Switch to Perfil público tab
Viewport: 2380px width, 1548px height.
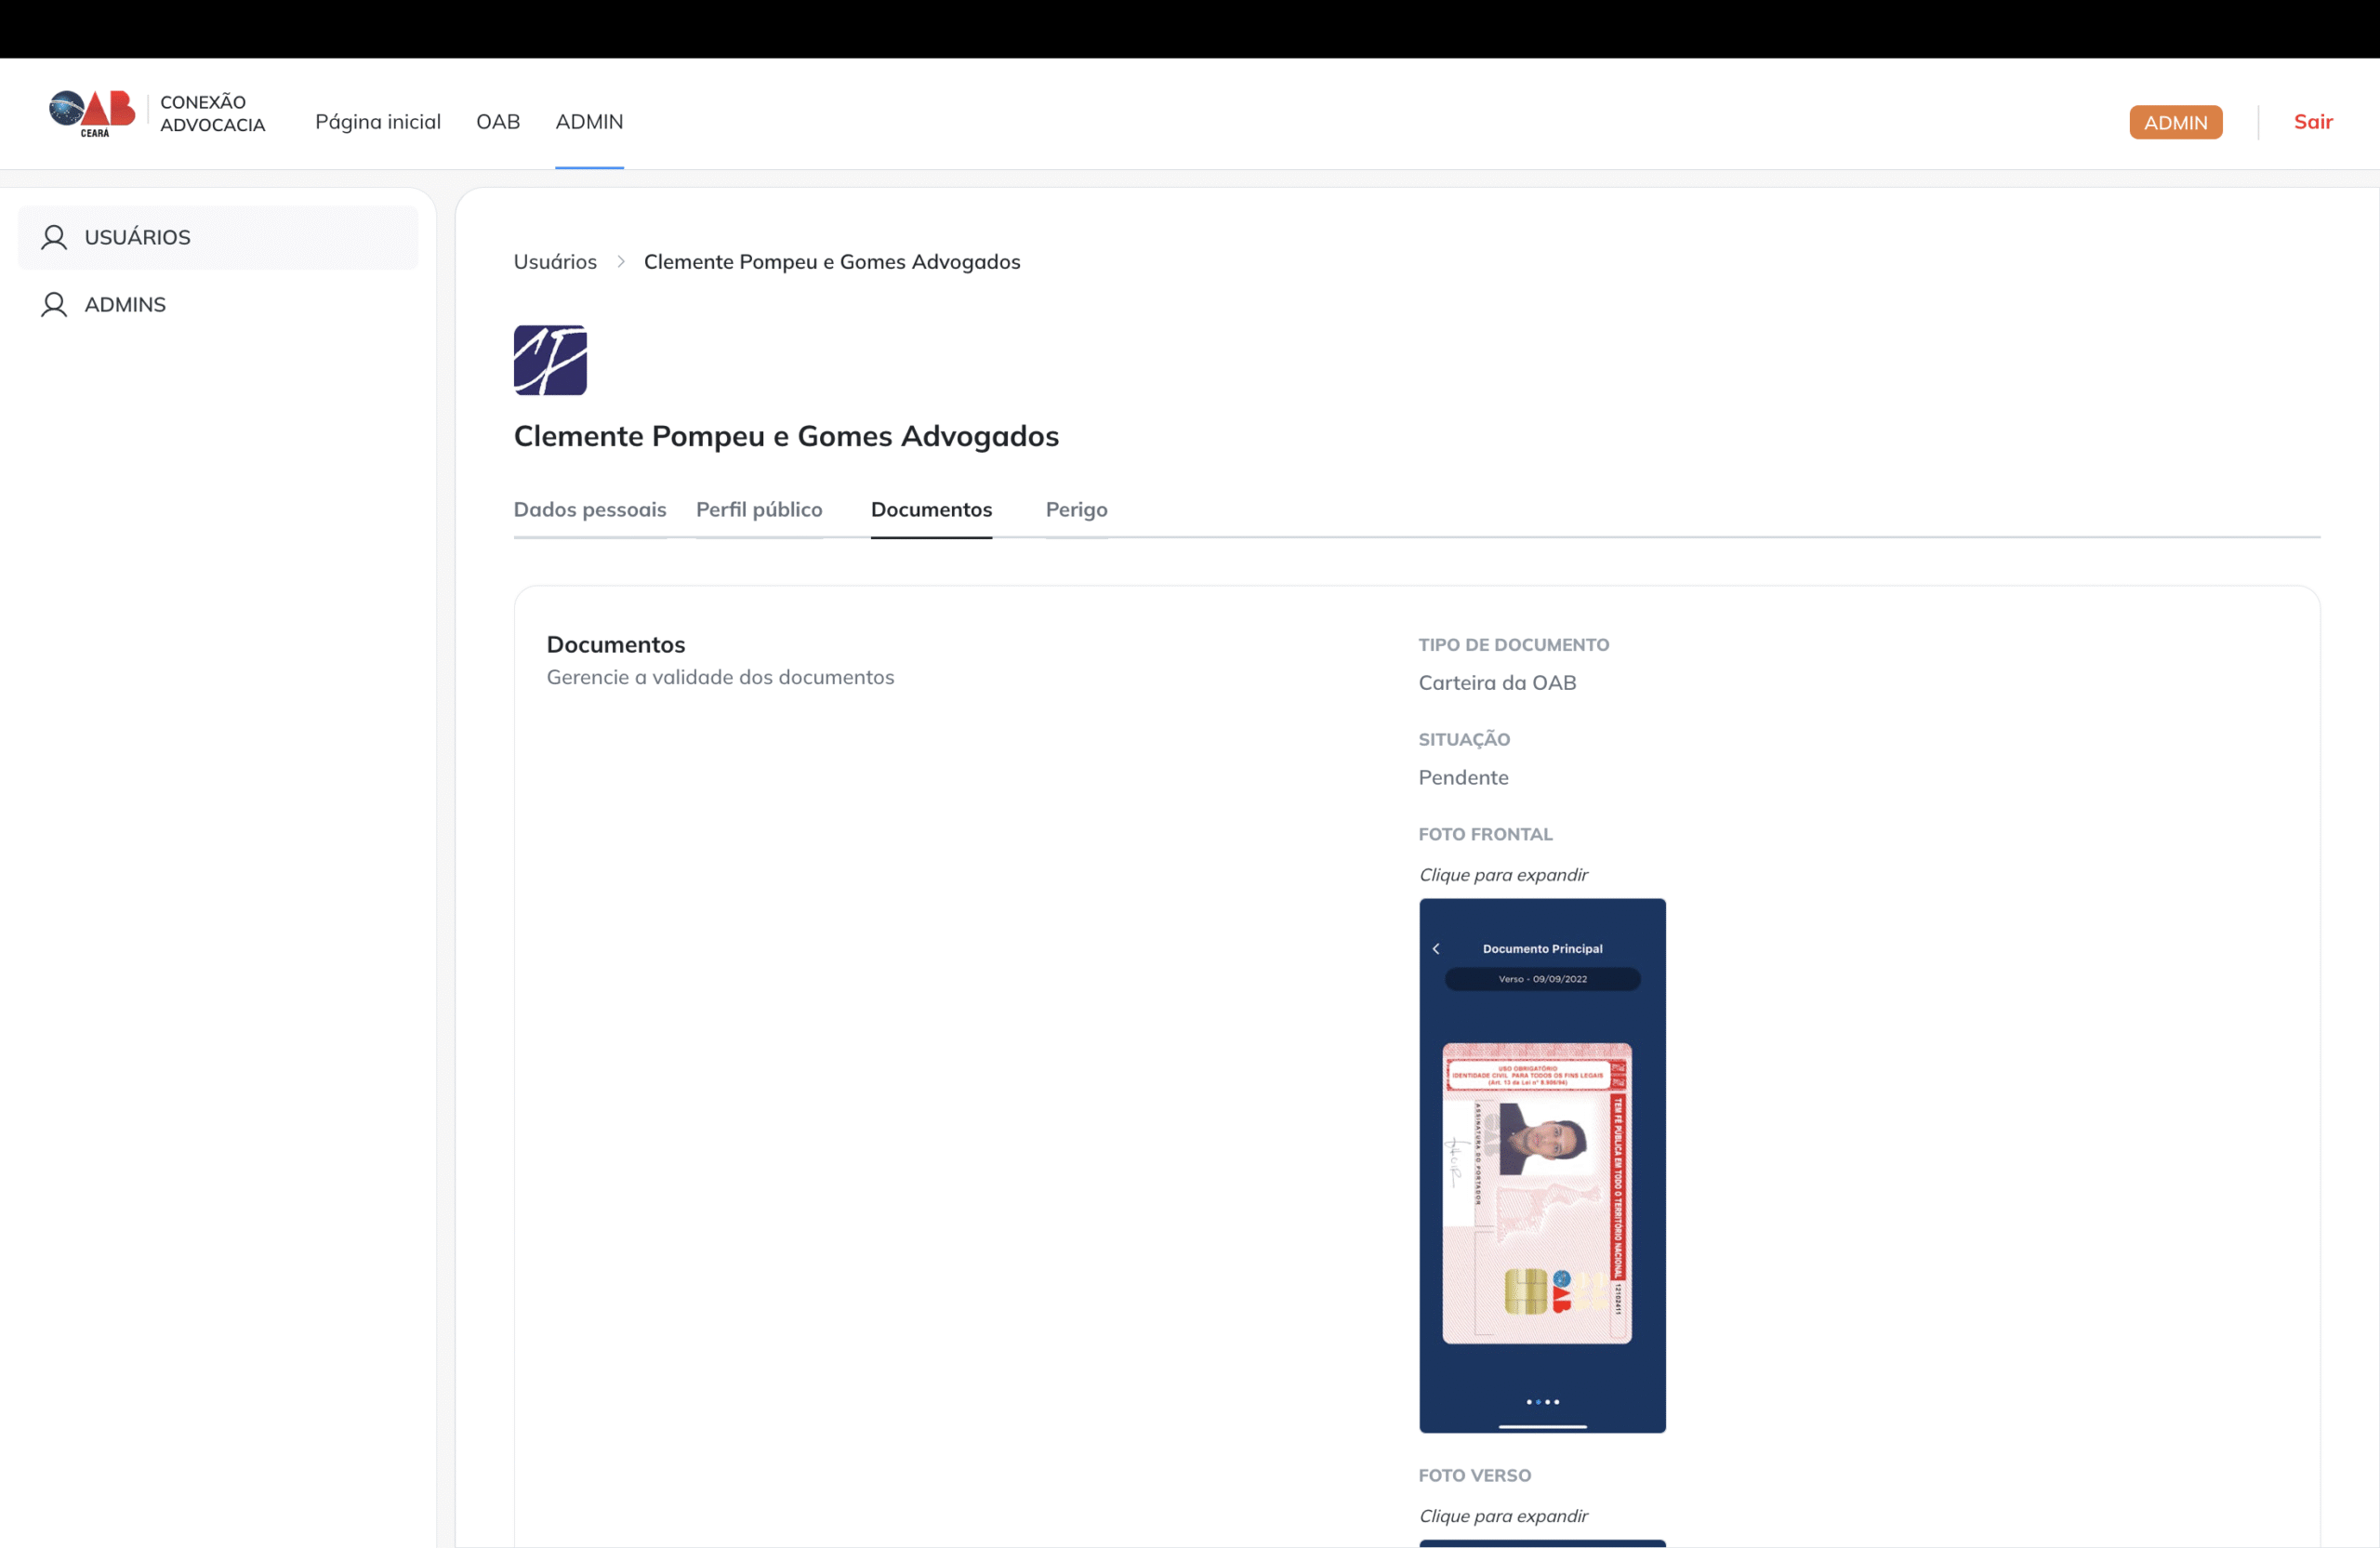click(x=759, y=509)
